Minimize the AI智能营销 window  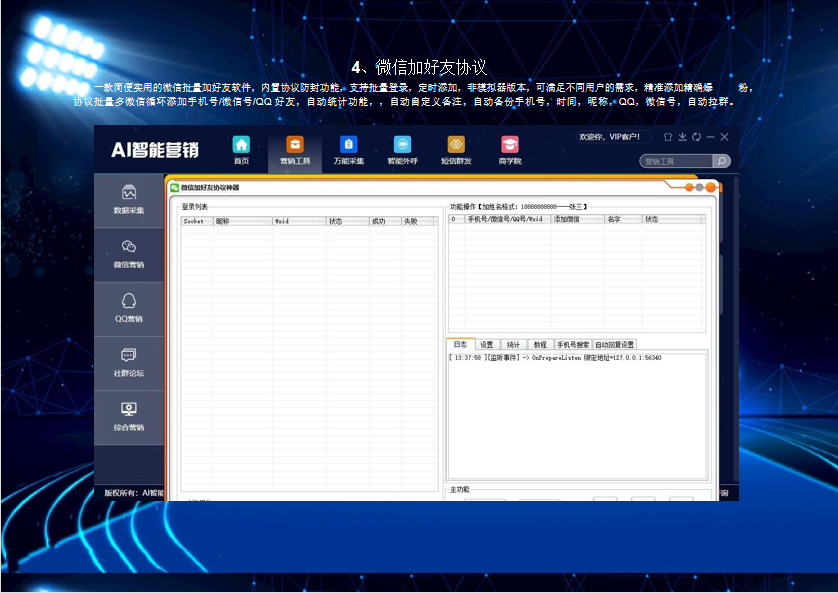[x=710, y=137]
